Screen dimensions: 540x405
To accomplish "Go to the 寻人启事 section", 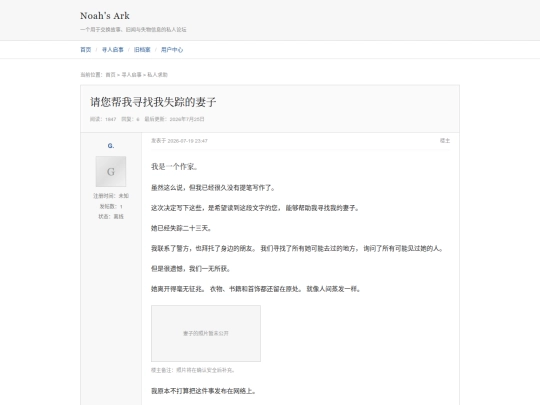I will coord(113,50).
